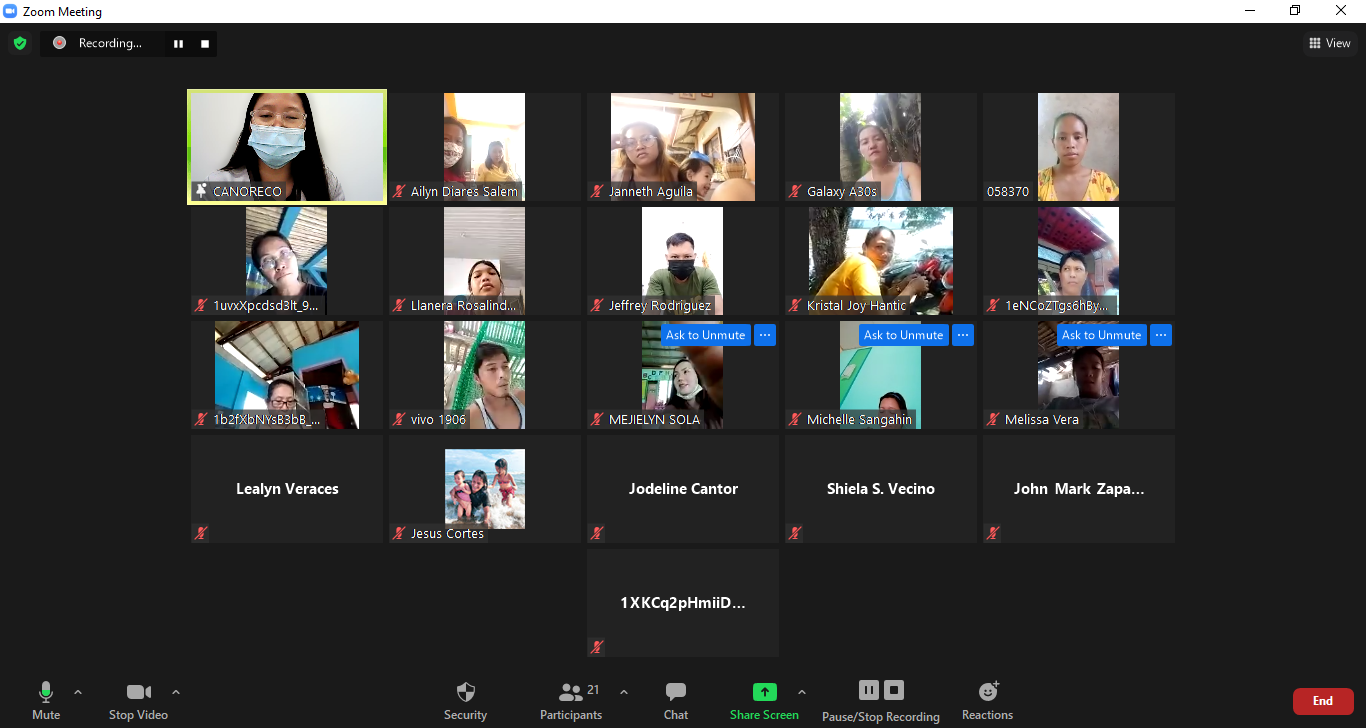Expand audio options arrow beside Mute
This screenshot has width=1366, height=728.
point(78,692)
